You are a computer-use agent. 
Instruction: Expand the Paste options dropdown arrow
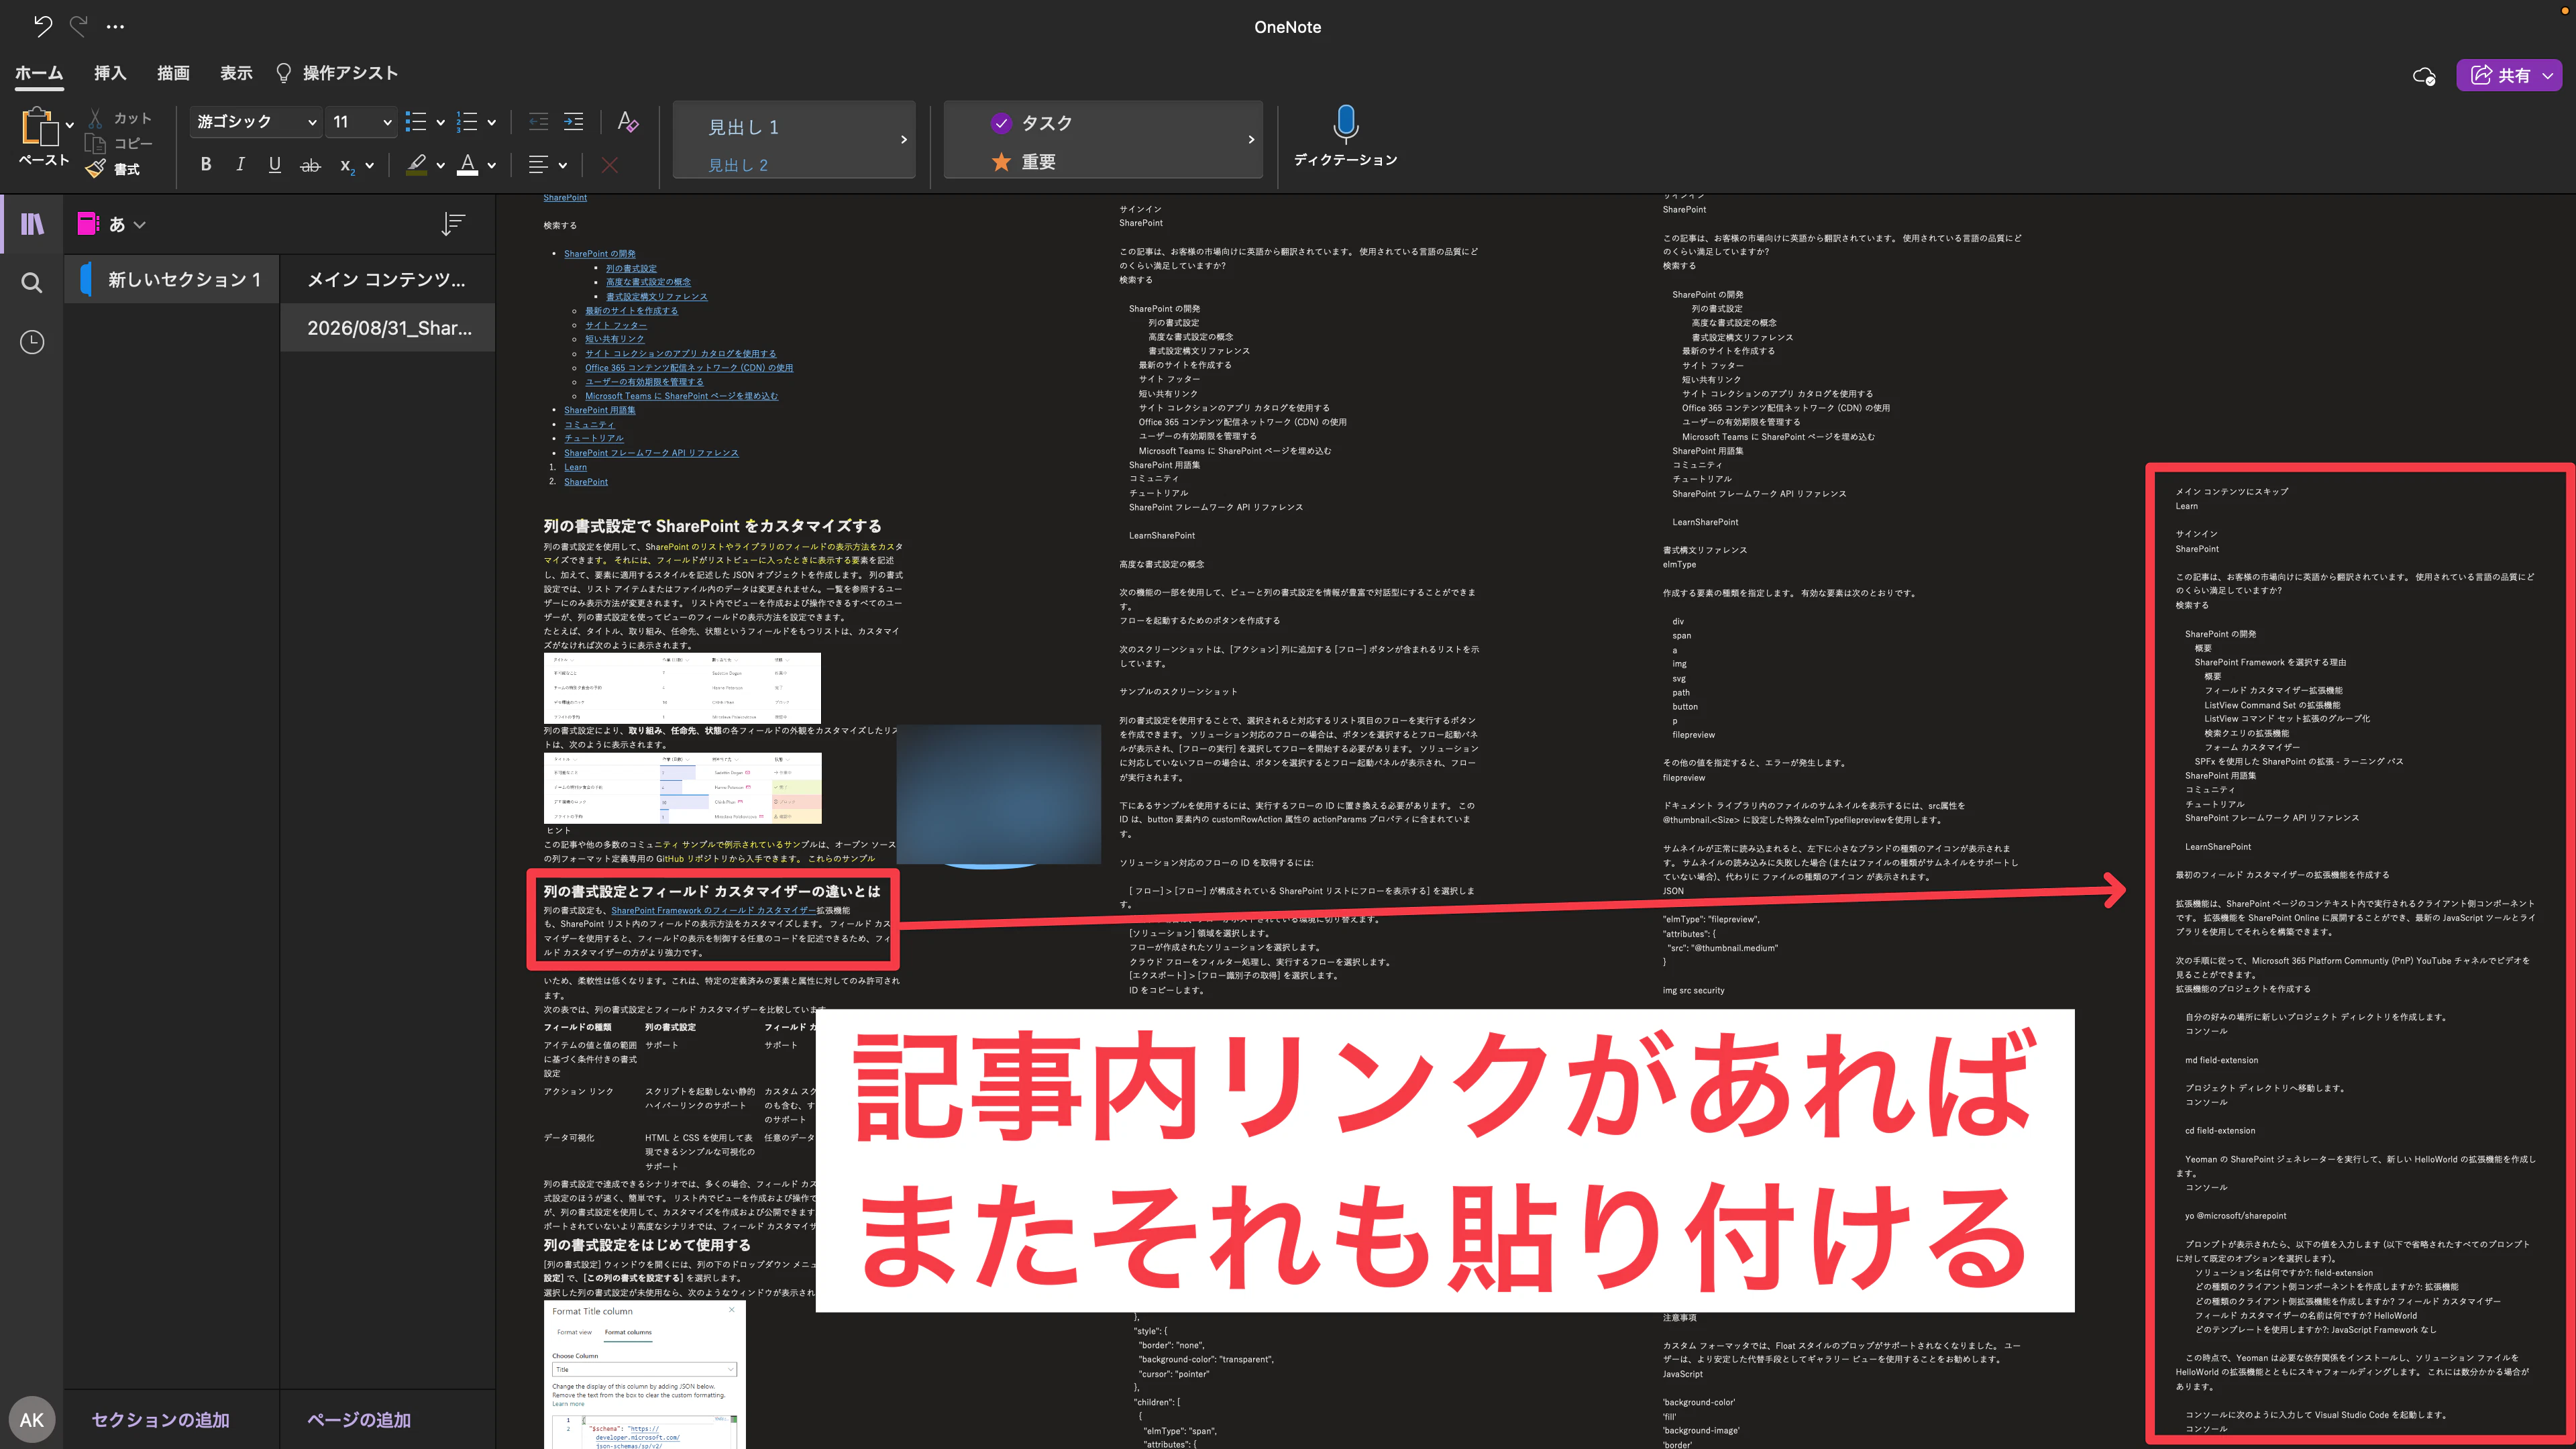coord(70,126)
